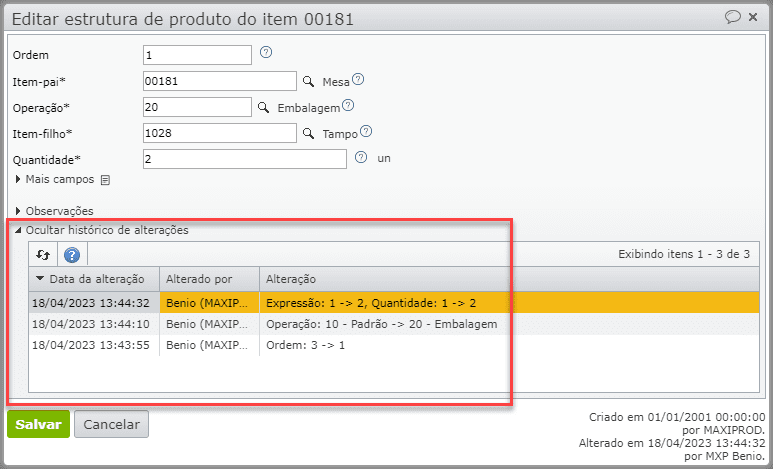Expand the Observações section

[x=58, y=211]
